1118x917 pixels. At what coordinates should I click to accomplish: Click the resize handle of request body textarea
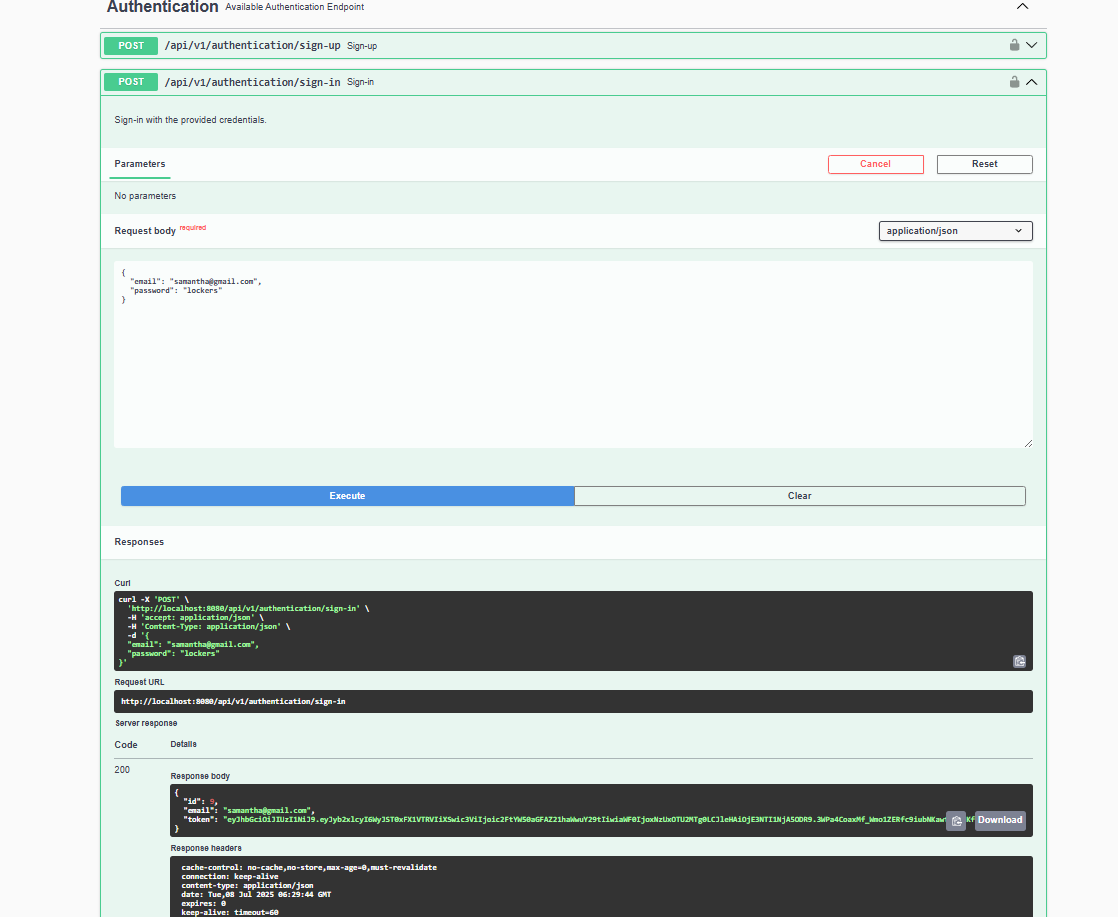(1028, 444)
